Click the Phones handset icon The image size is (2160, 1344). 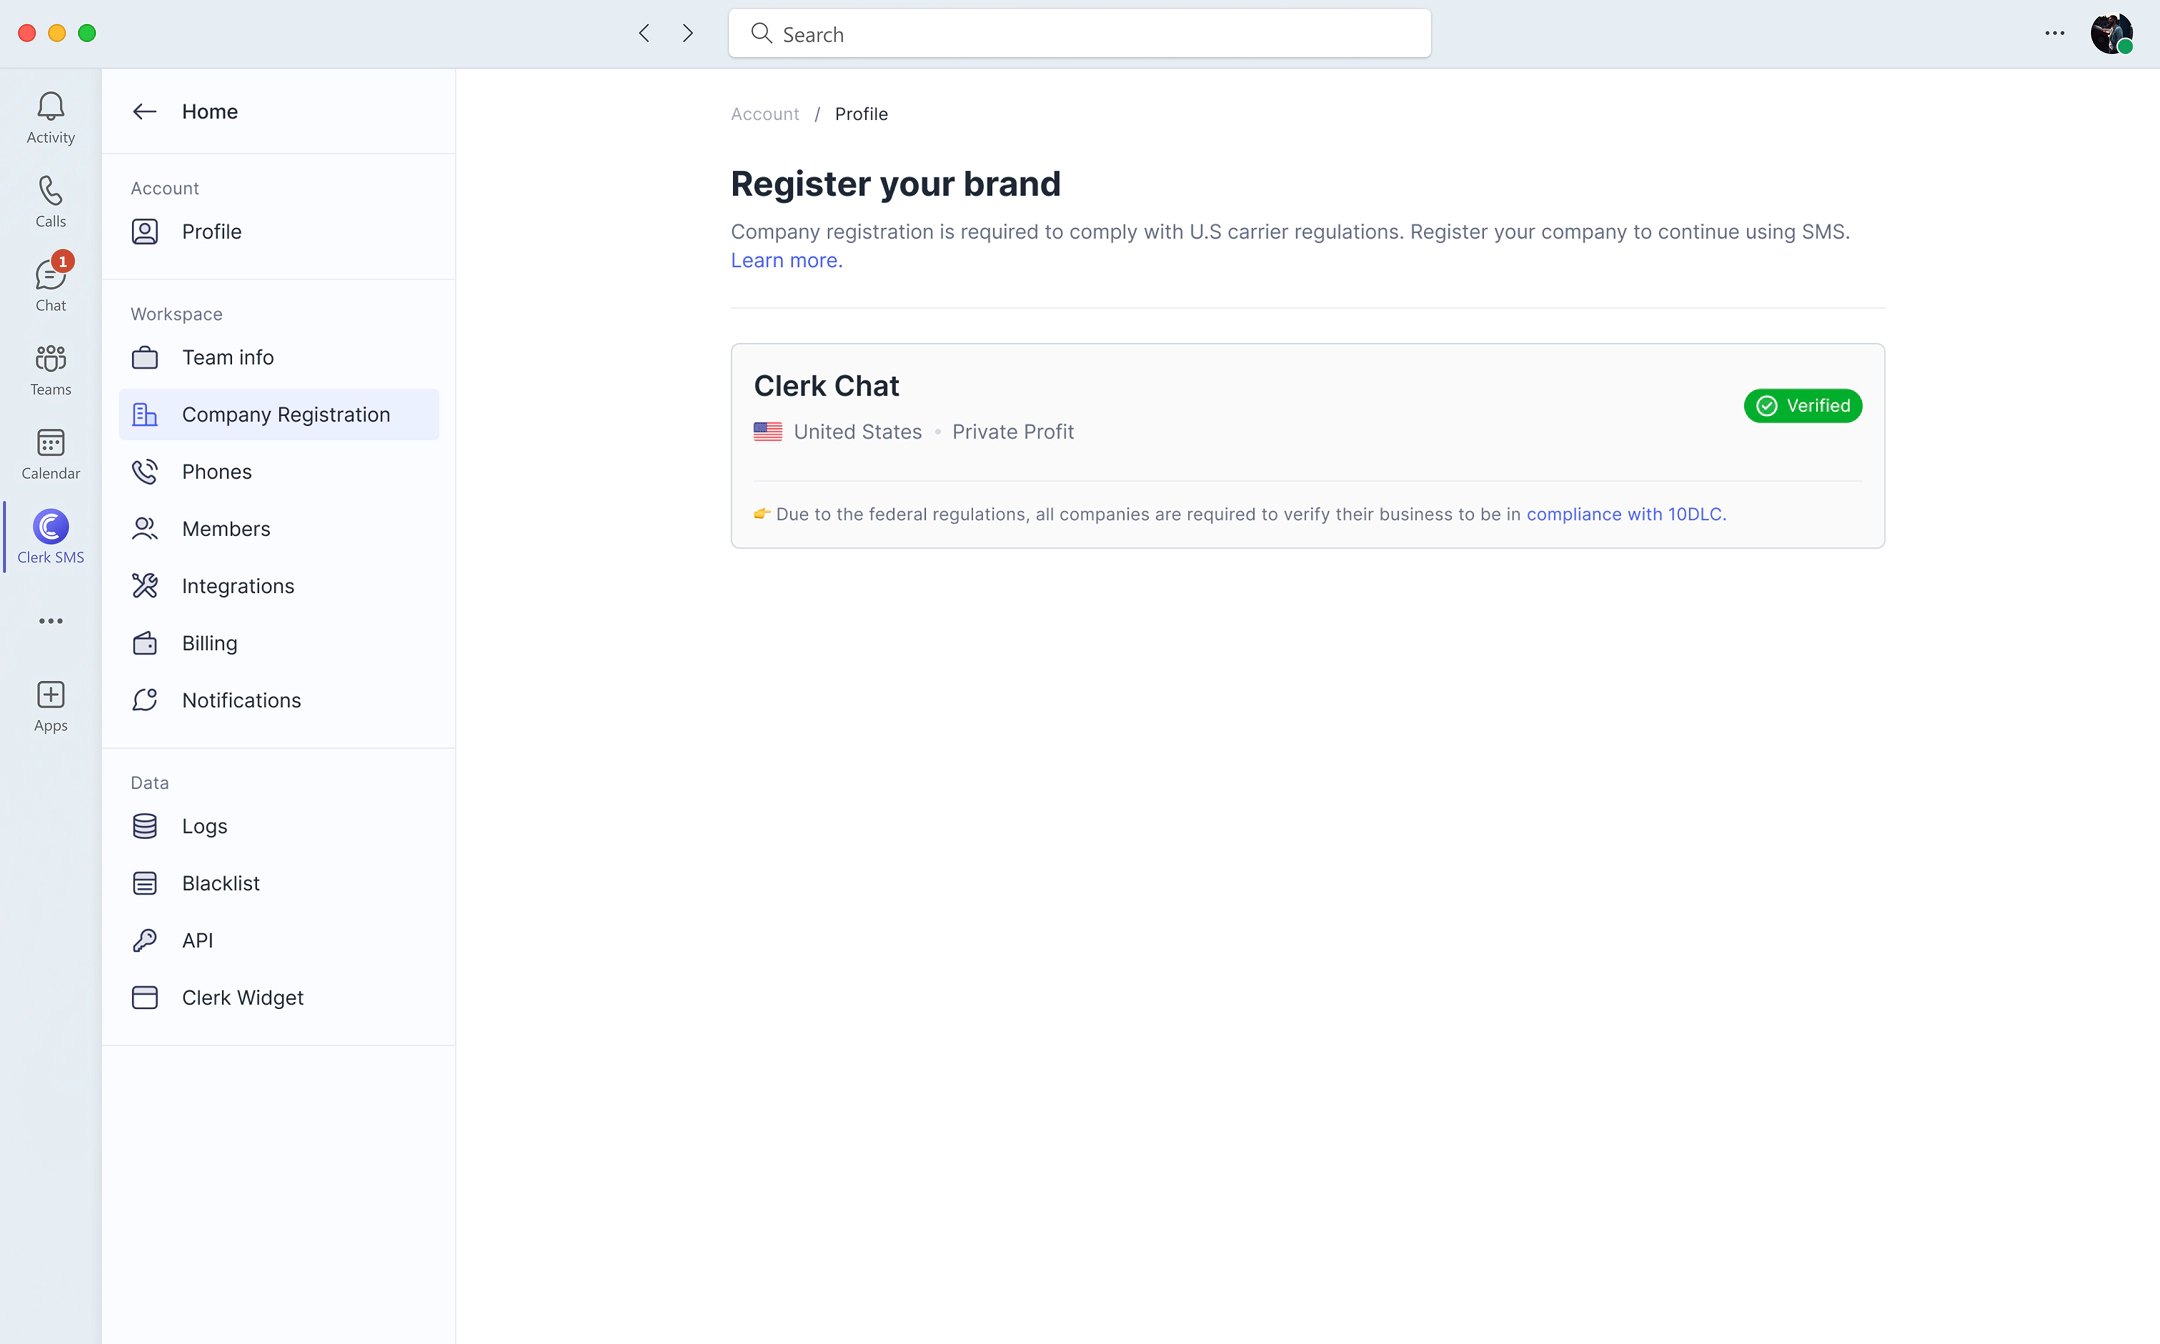point(145,471)
